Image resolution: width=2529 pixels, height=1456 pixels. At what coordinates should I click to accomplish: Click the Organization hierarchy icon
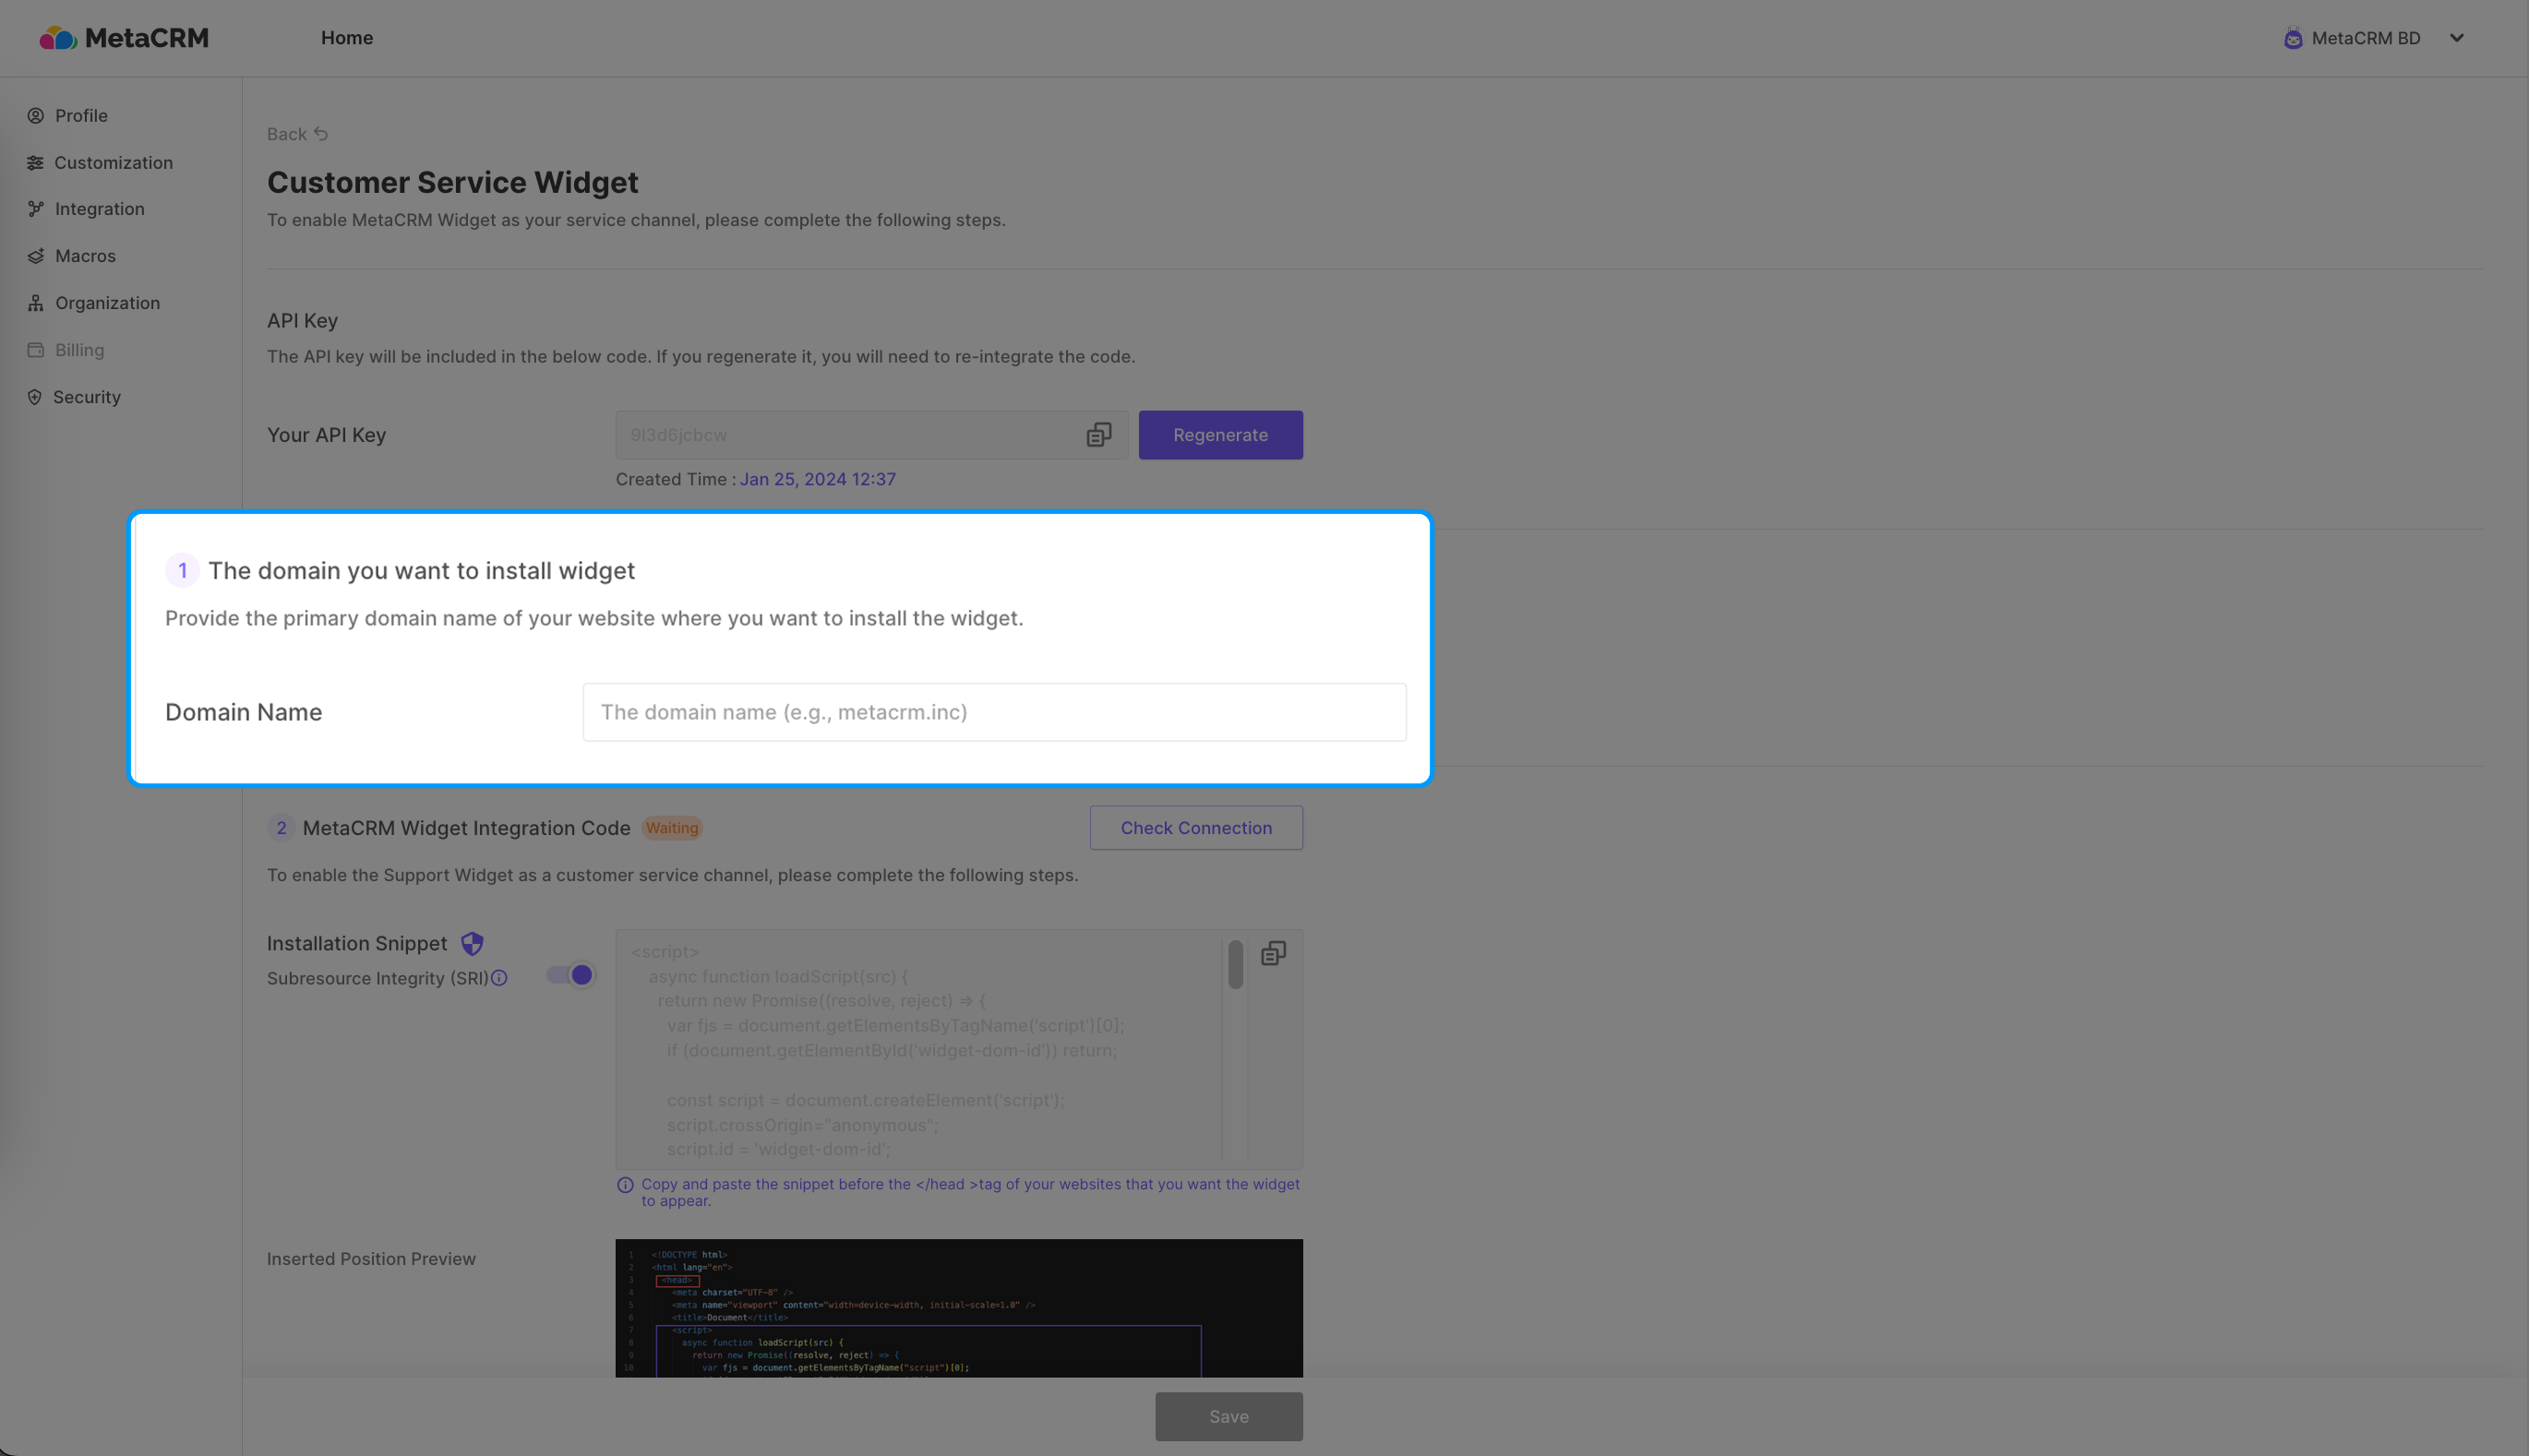tap(36, 303)
